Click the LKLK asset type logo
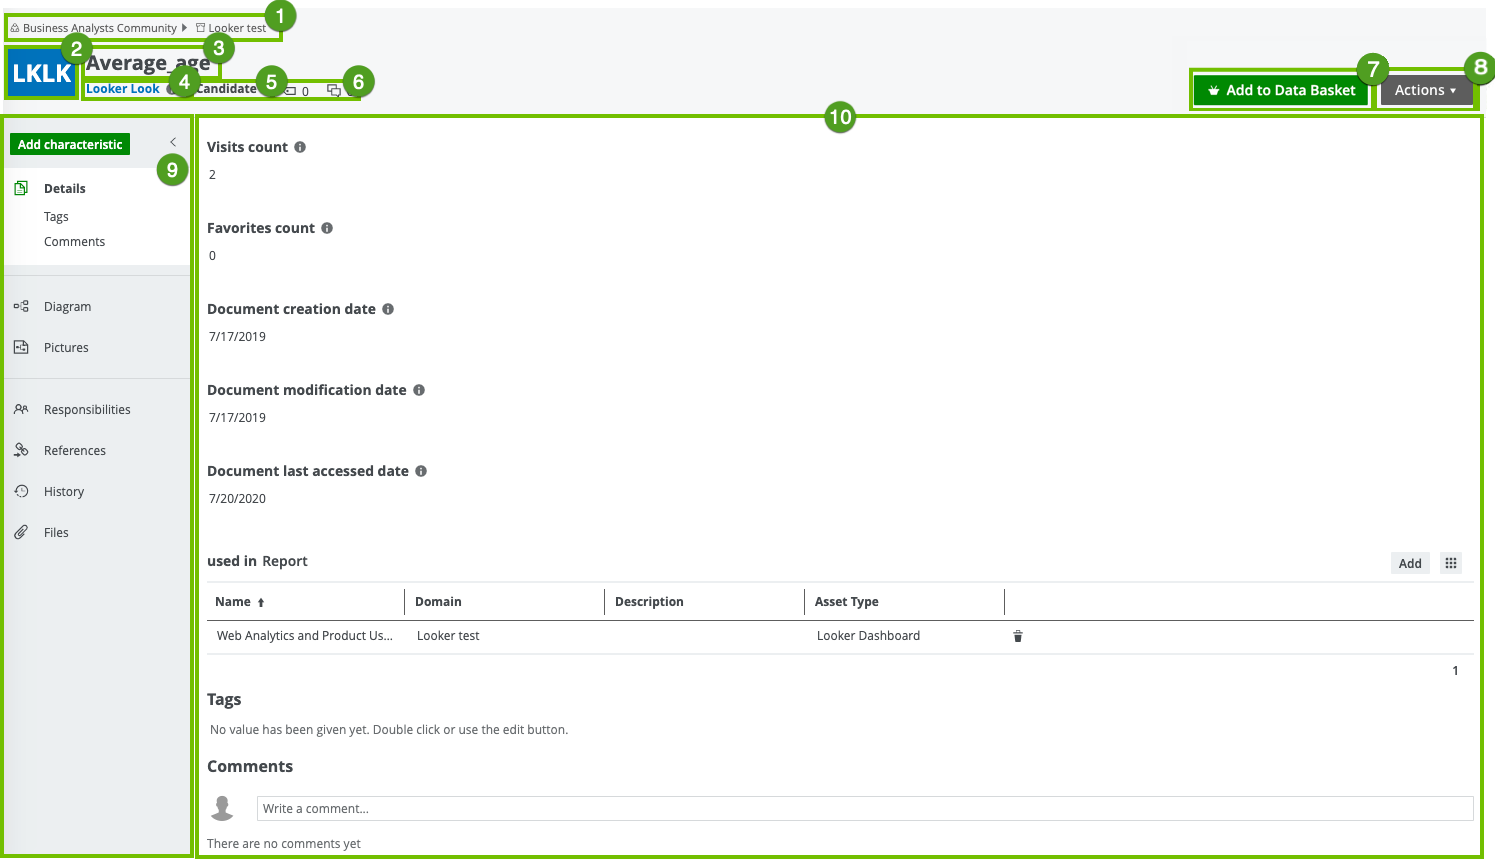This screenshot has height=861, width=1495. 42,74
